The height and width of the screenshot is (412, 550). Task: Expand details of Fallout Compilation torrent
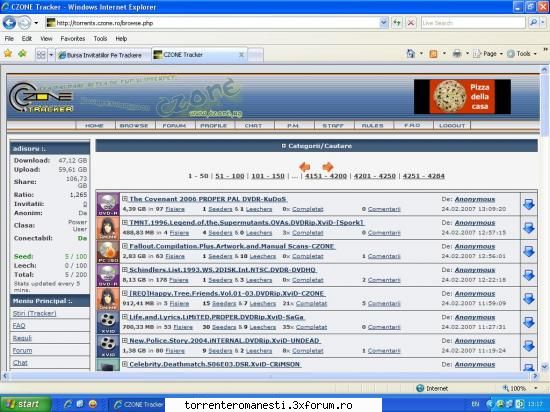[125, 246]
